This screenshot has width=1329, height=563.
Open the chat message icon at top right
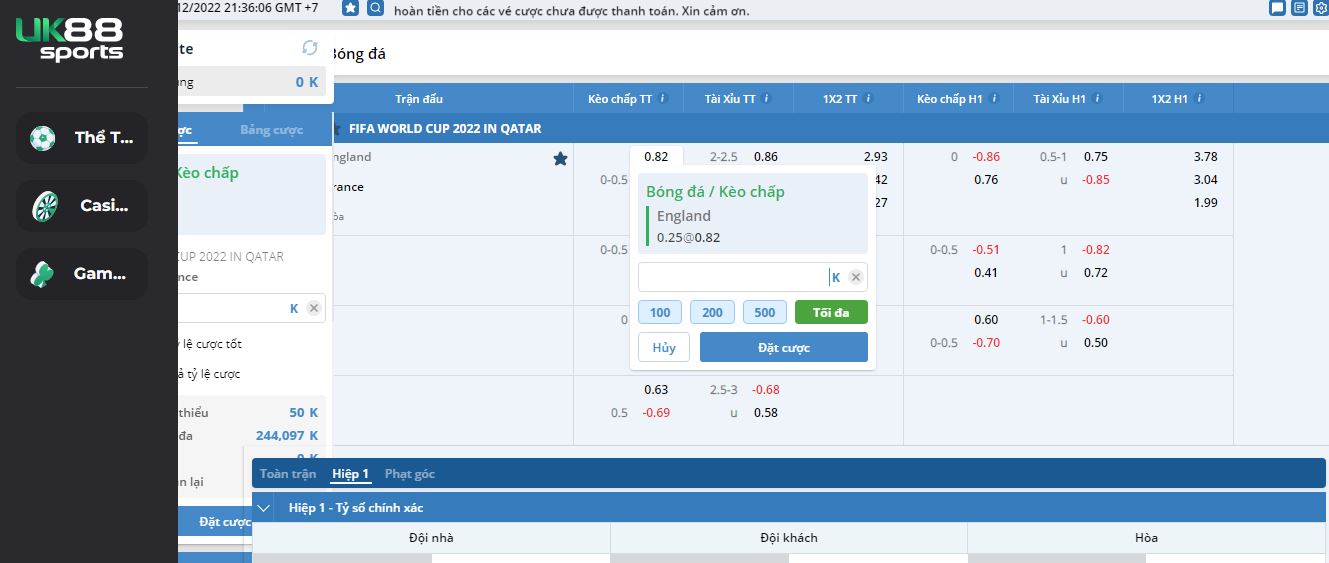(1278, 8)
